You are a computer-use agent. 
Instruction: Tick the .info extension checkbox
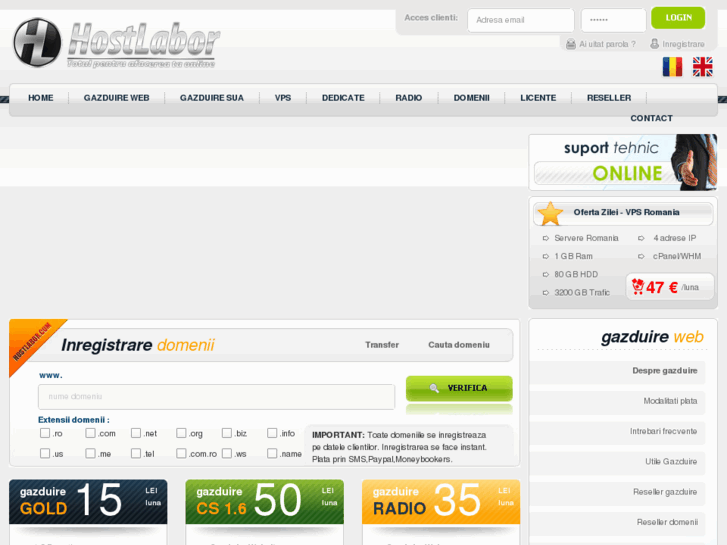(x=272, y=433)
